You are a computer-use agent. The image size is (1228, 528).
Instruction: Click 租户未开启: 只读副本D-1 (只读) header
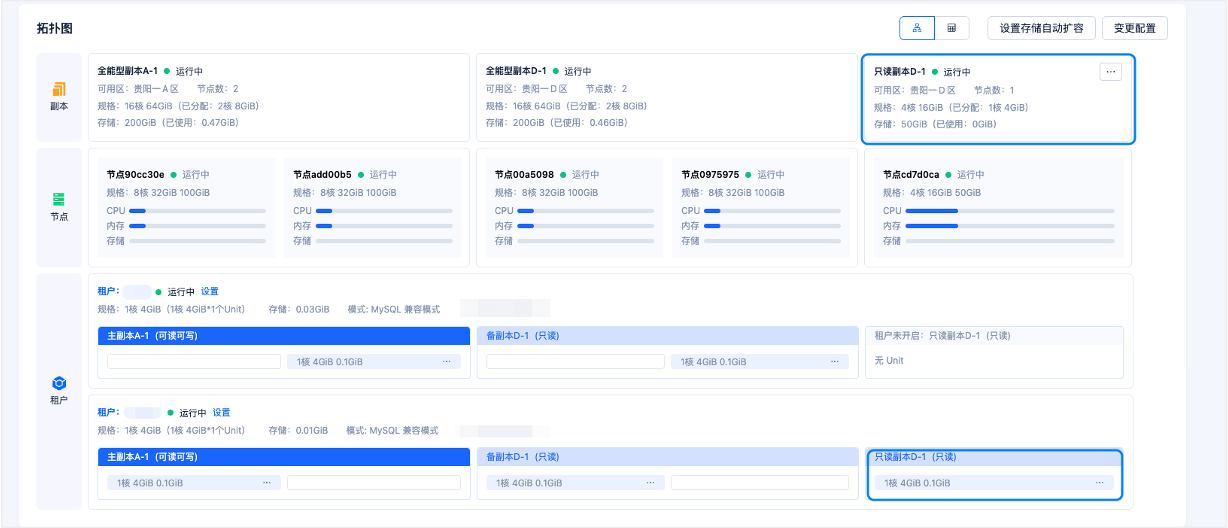[994, 336]
